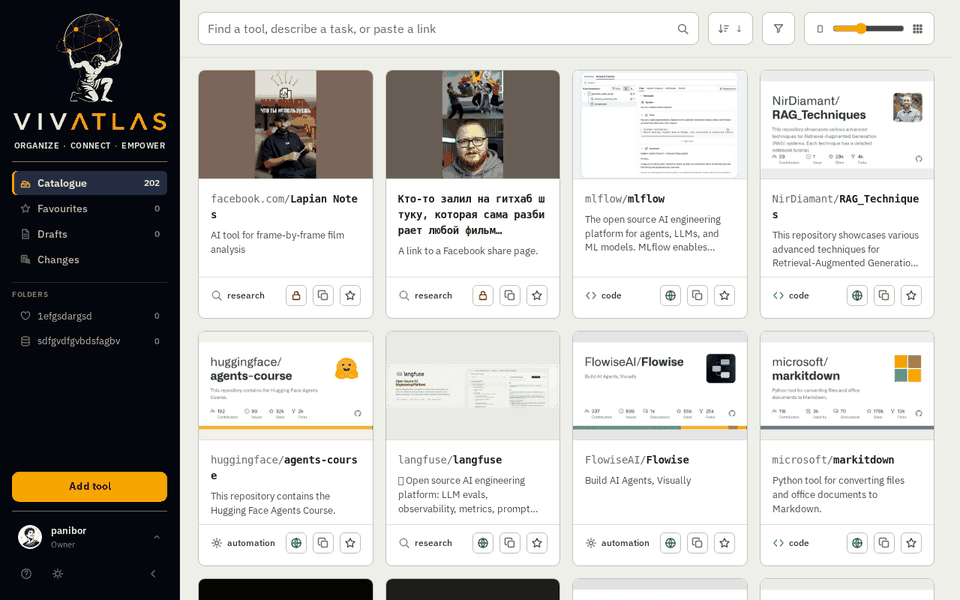This screenshot has height=600, width=960.
Task: Open the Changes section
Action: (89, 260)
